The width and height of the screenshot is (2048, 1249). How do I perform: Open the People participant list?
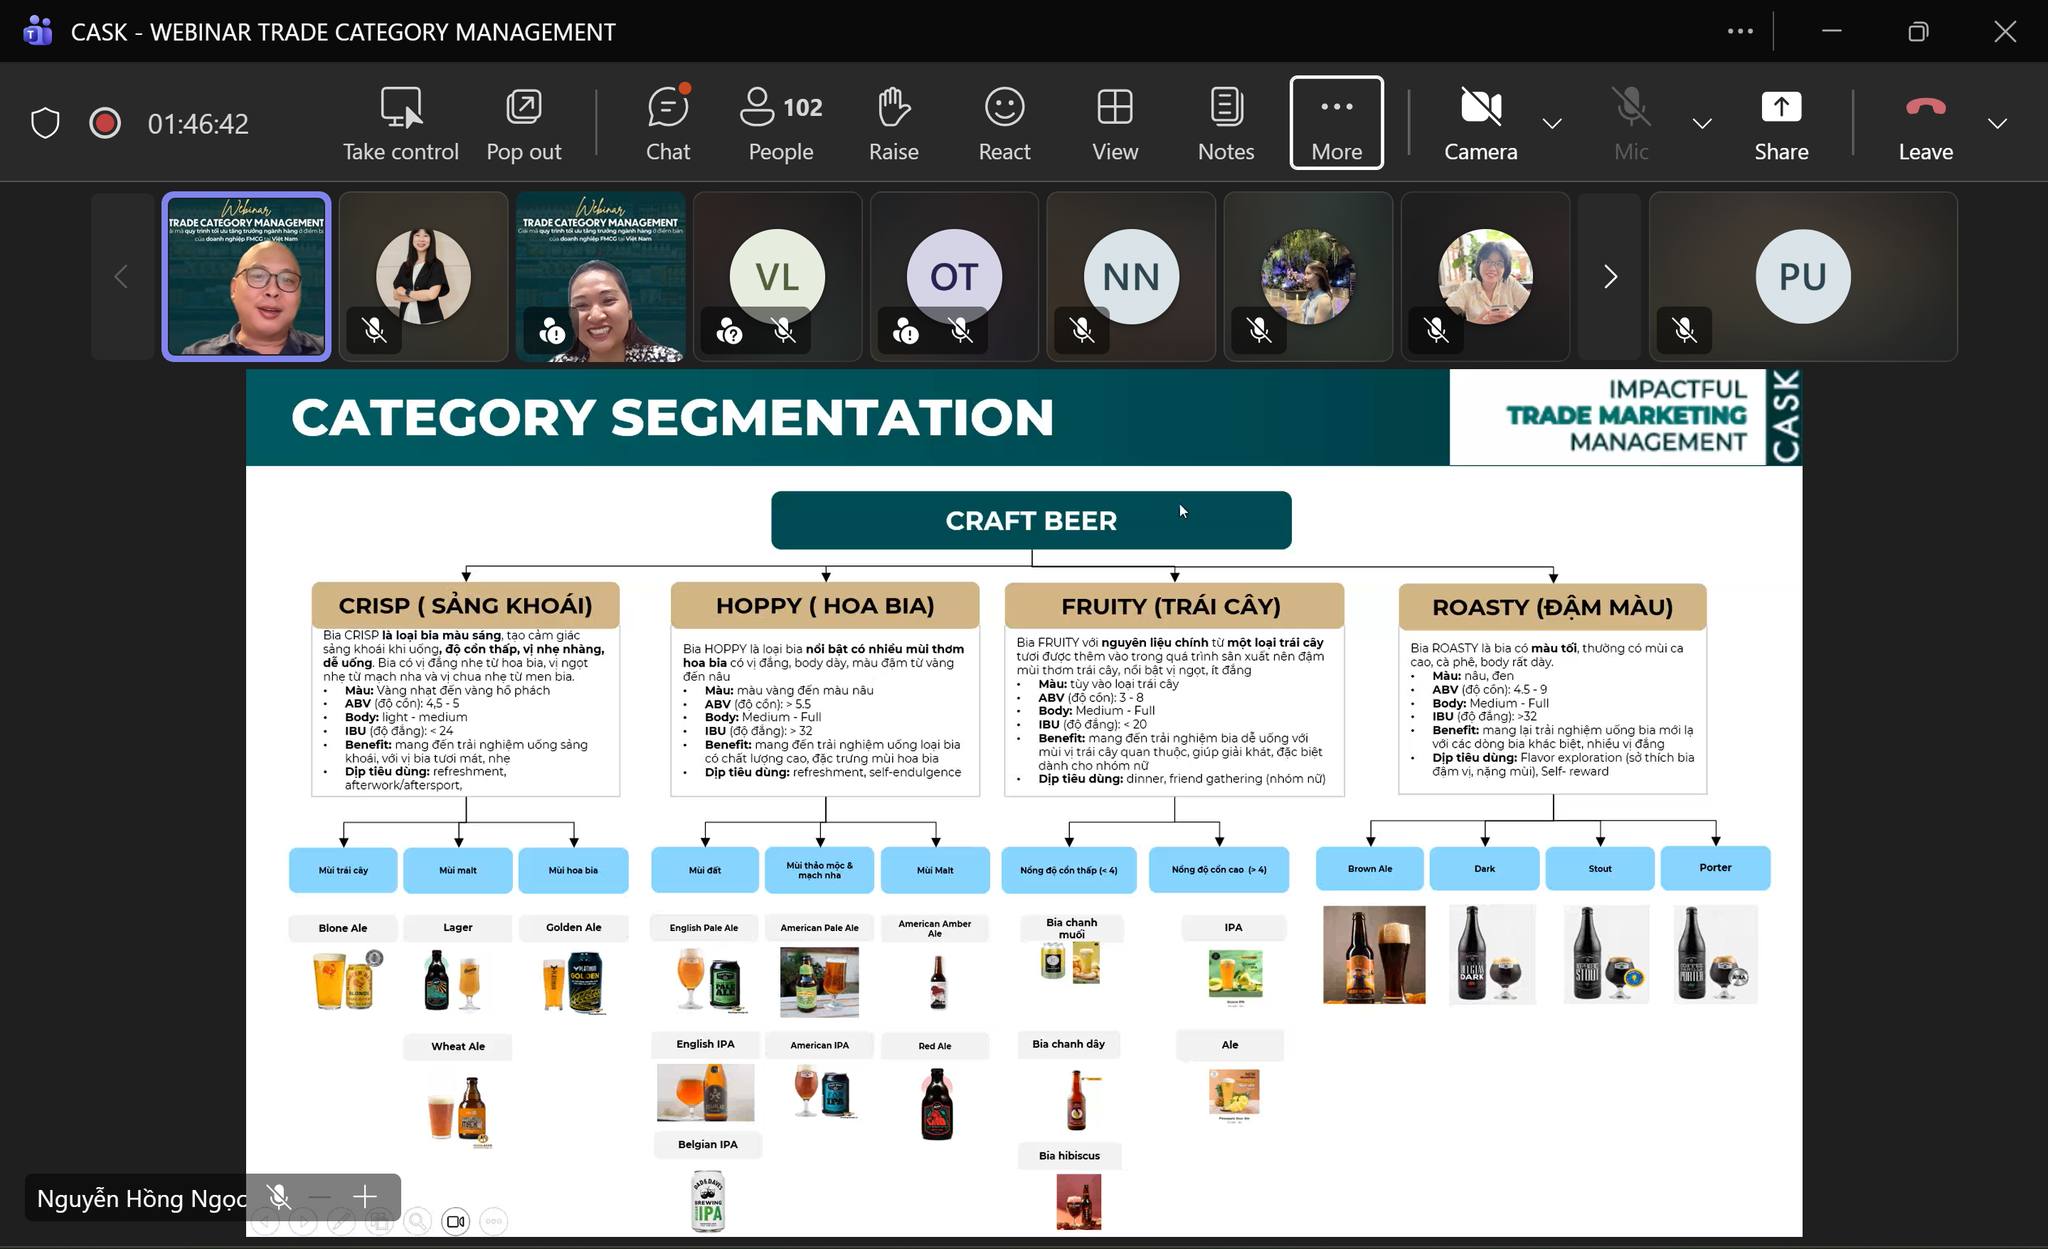781,123
